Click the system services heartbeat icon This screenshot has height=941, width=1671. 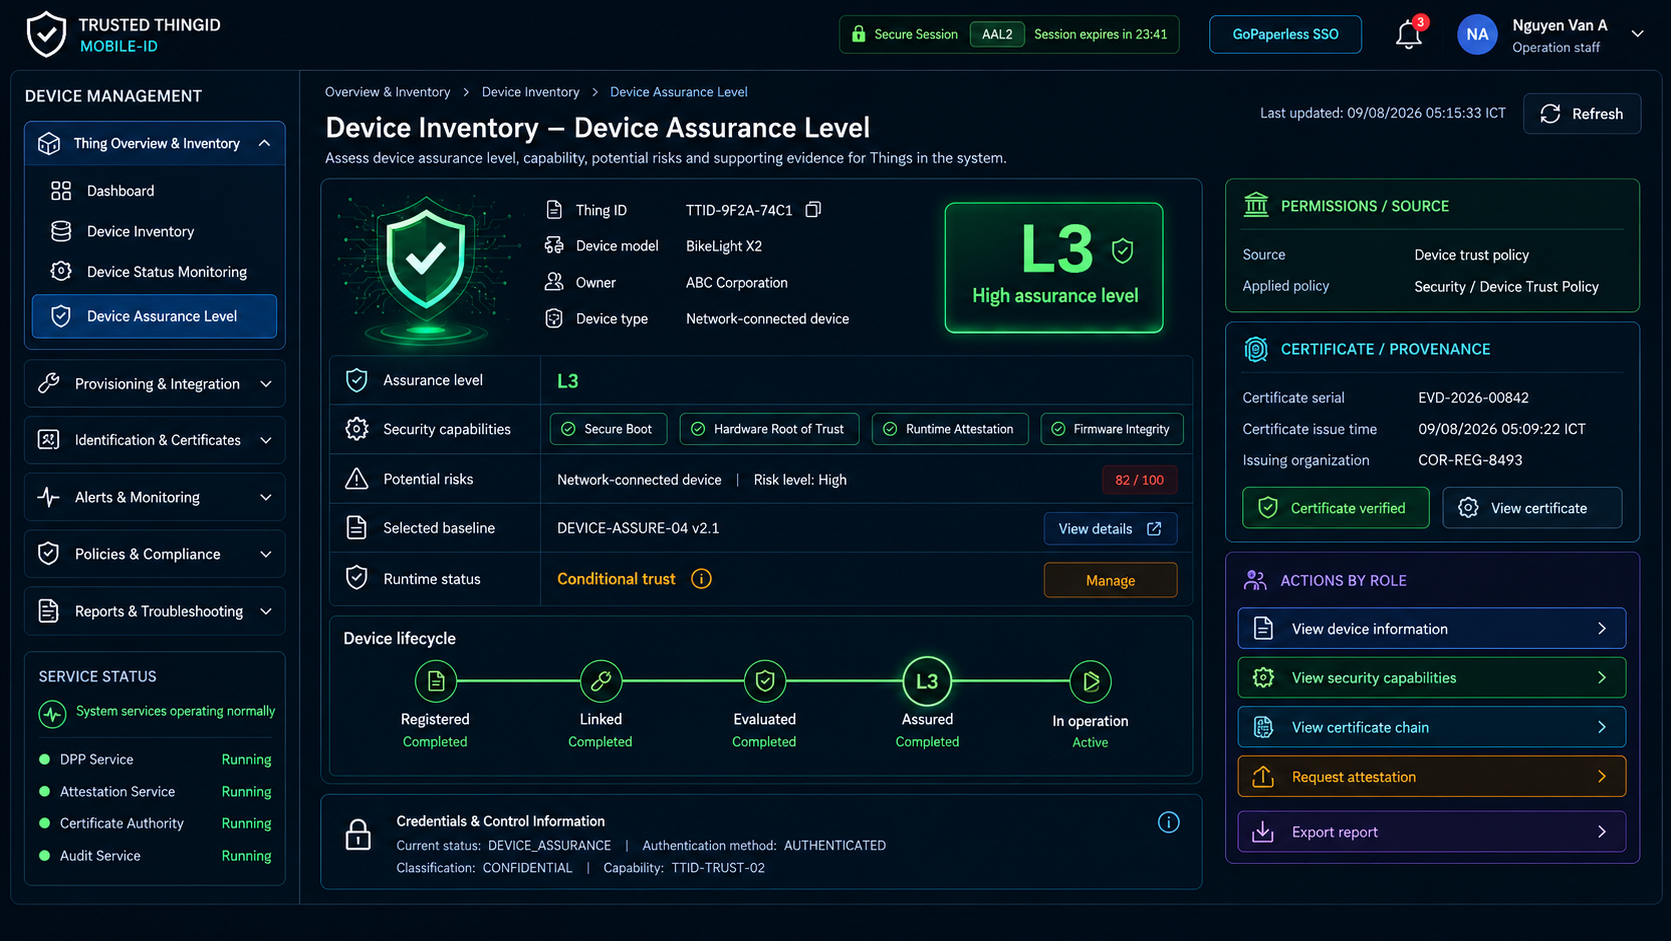tap(52, 713)
